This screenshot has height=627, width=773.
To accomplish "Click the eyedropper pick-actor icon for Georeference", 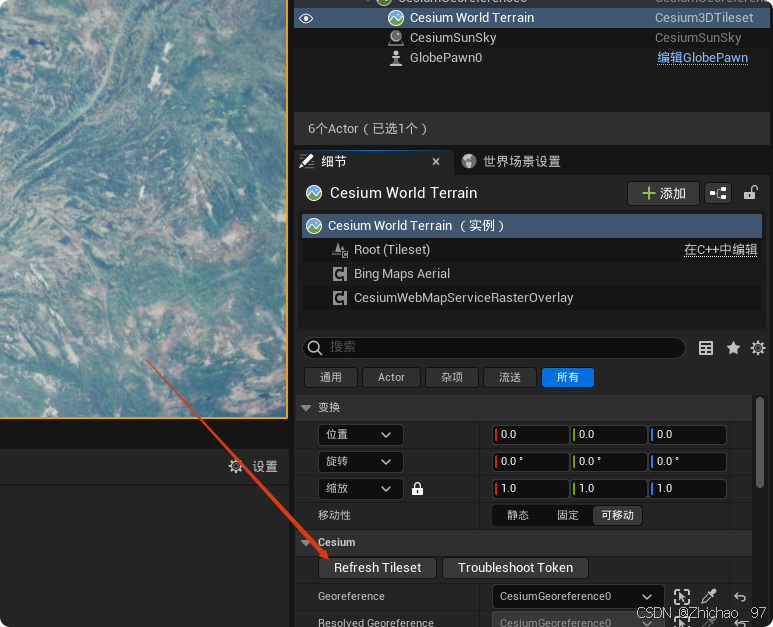I will coord(709,596).
